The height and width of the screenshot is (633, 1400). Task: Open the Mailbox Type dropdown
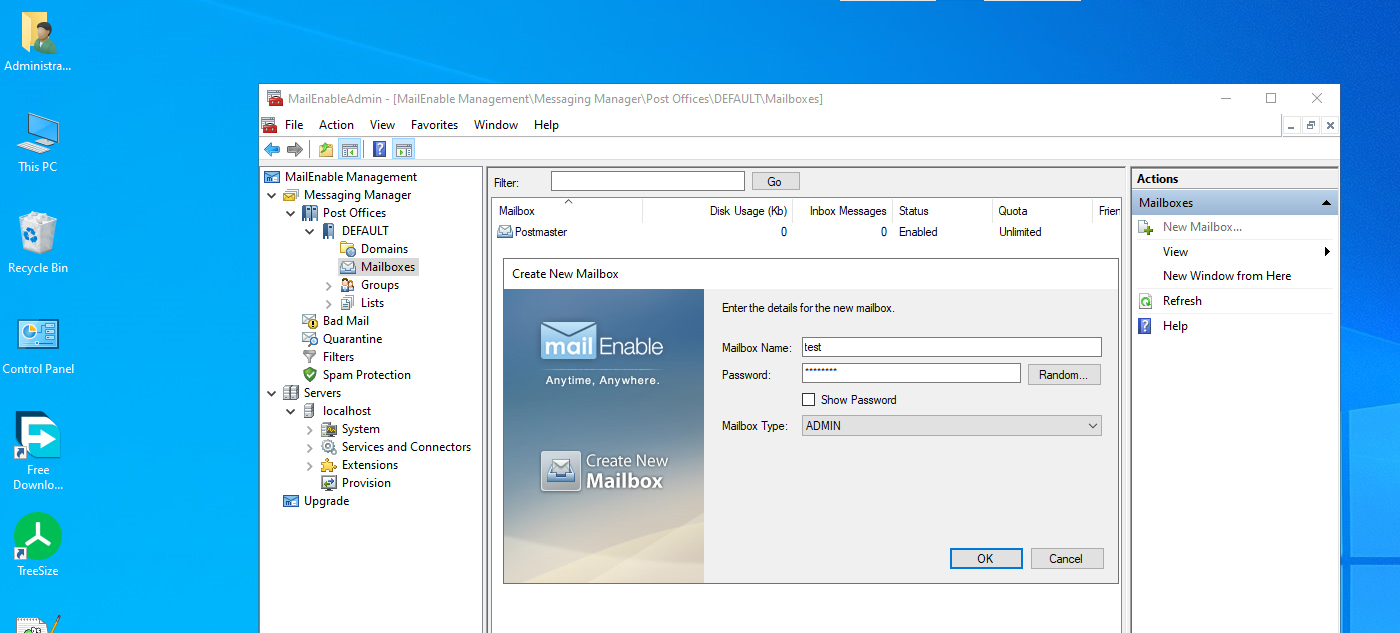(x=951, y=426)
